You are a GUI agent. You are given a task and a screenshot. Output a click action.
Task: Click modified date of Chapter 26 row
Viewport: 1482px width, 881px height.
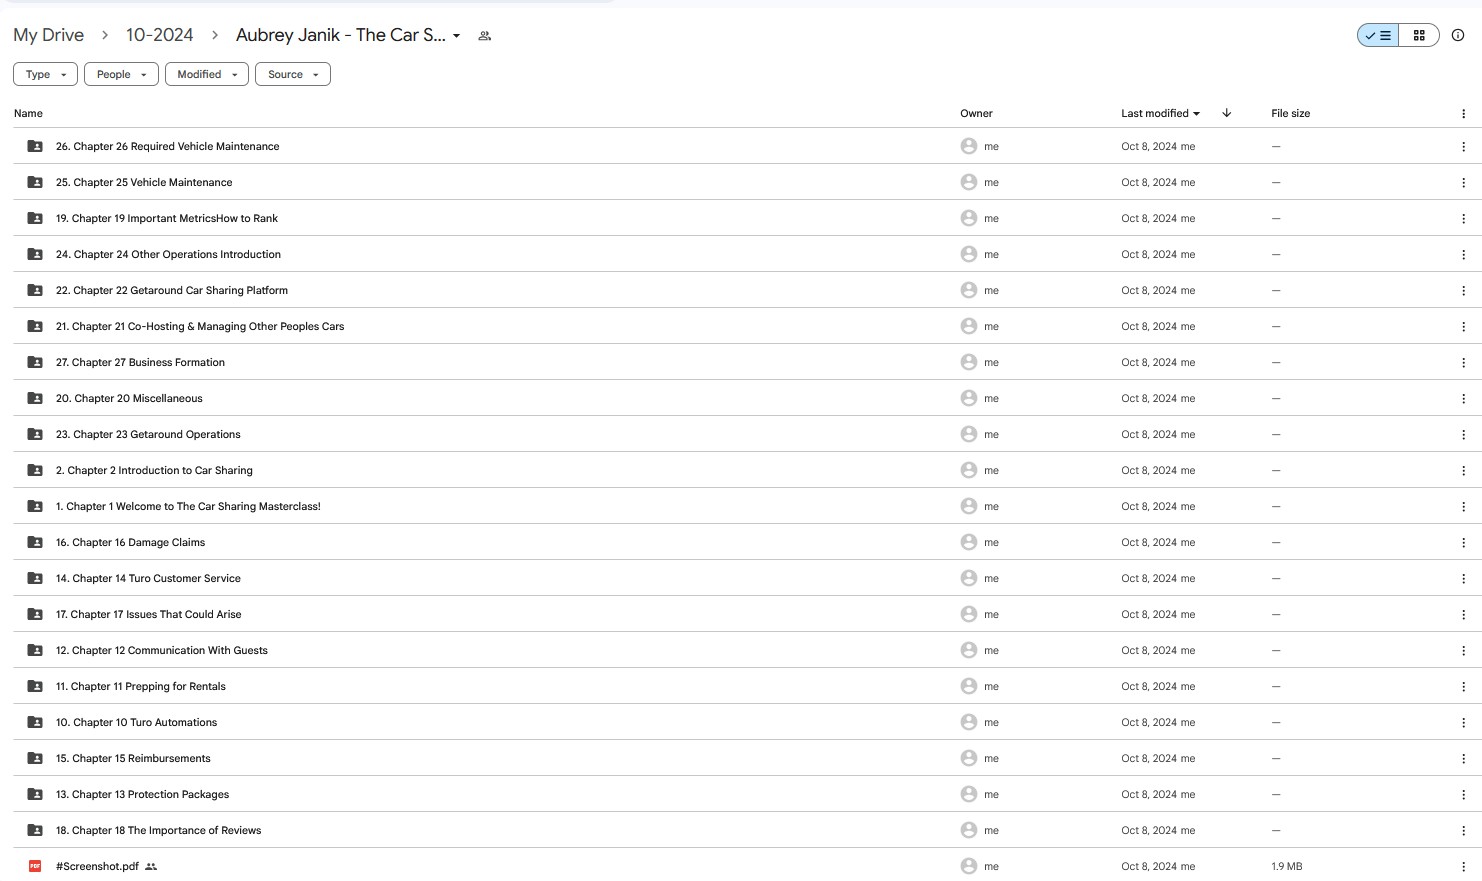click(1158, 146)
